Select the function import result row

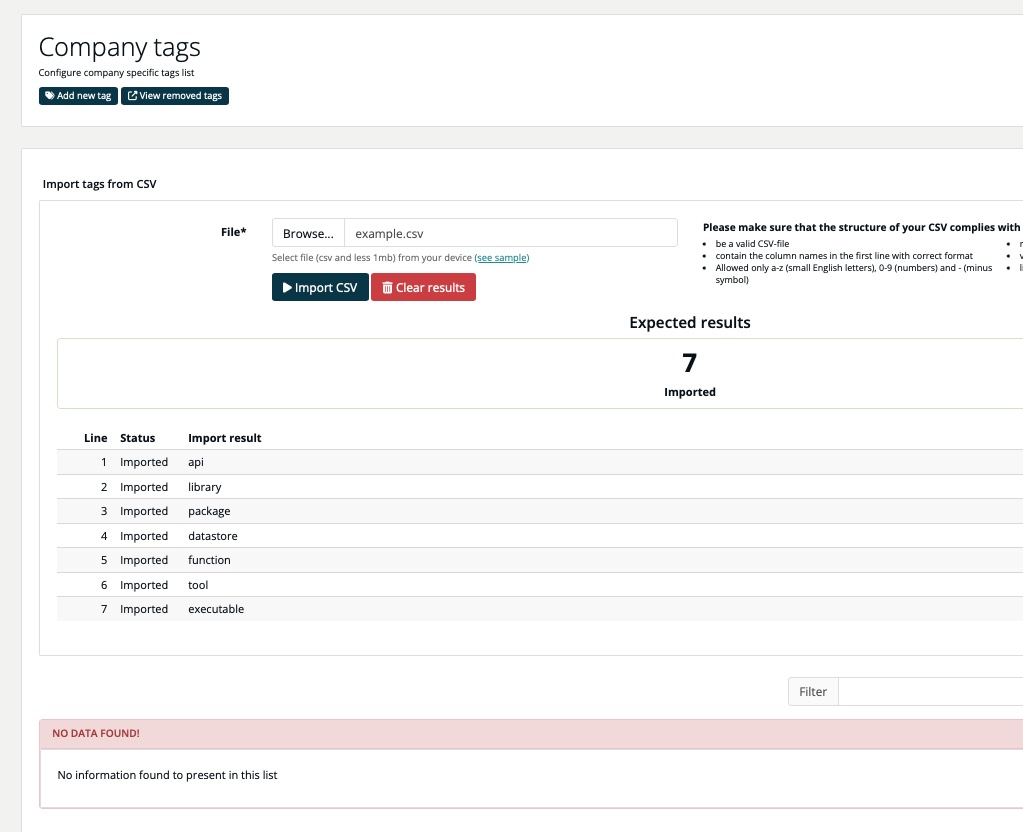click(540, 560)
